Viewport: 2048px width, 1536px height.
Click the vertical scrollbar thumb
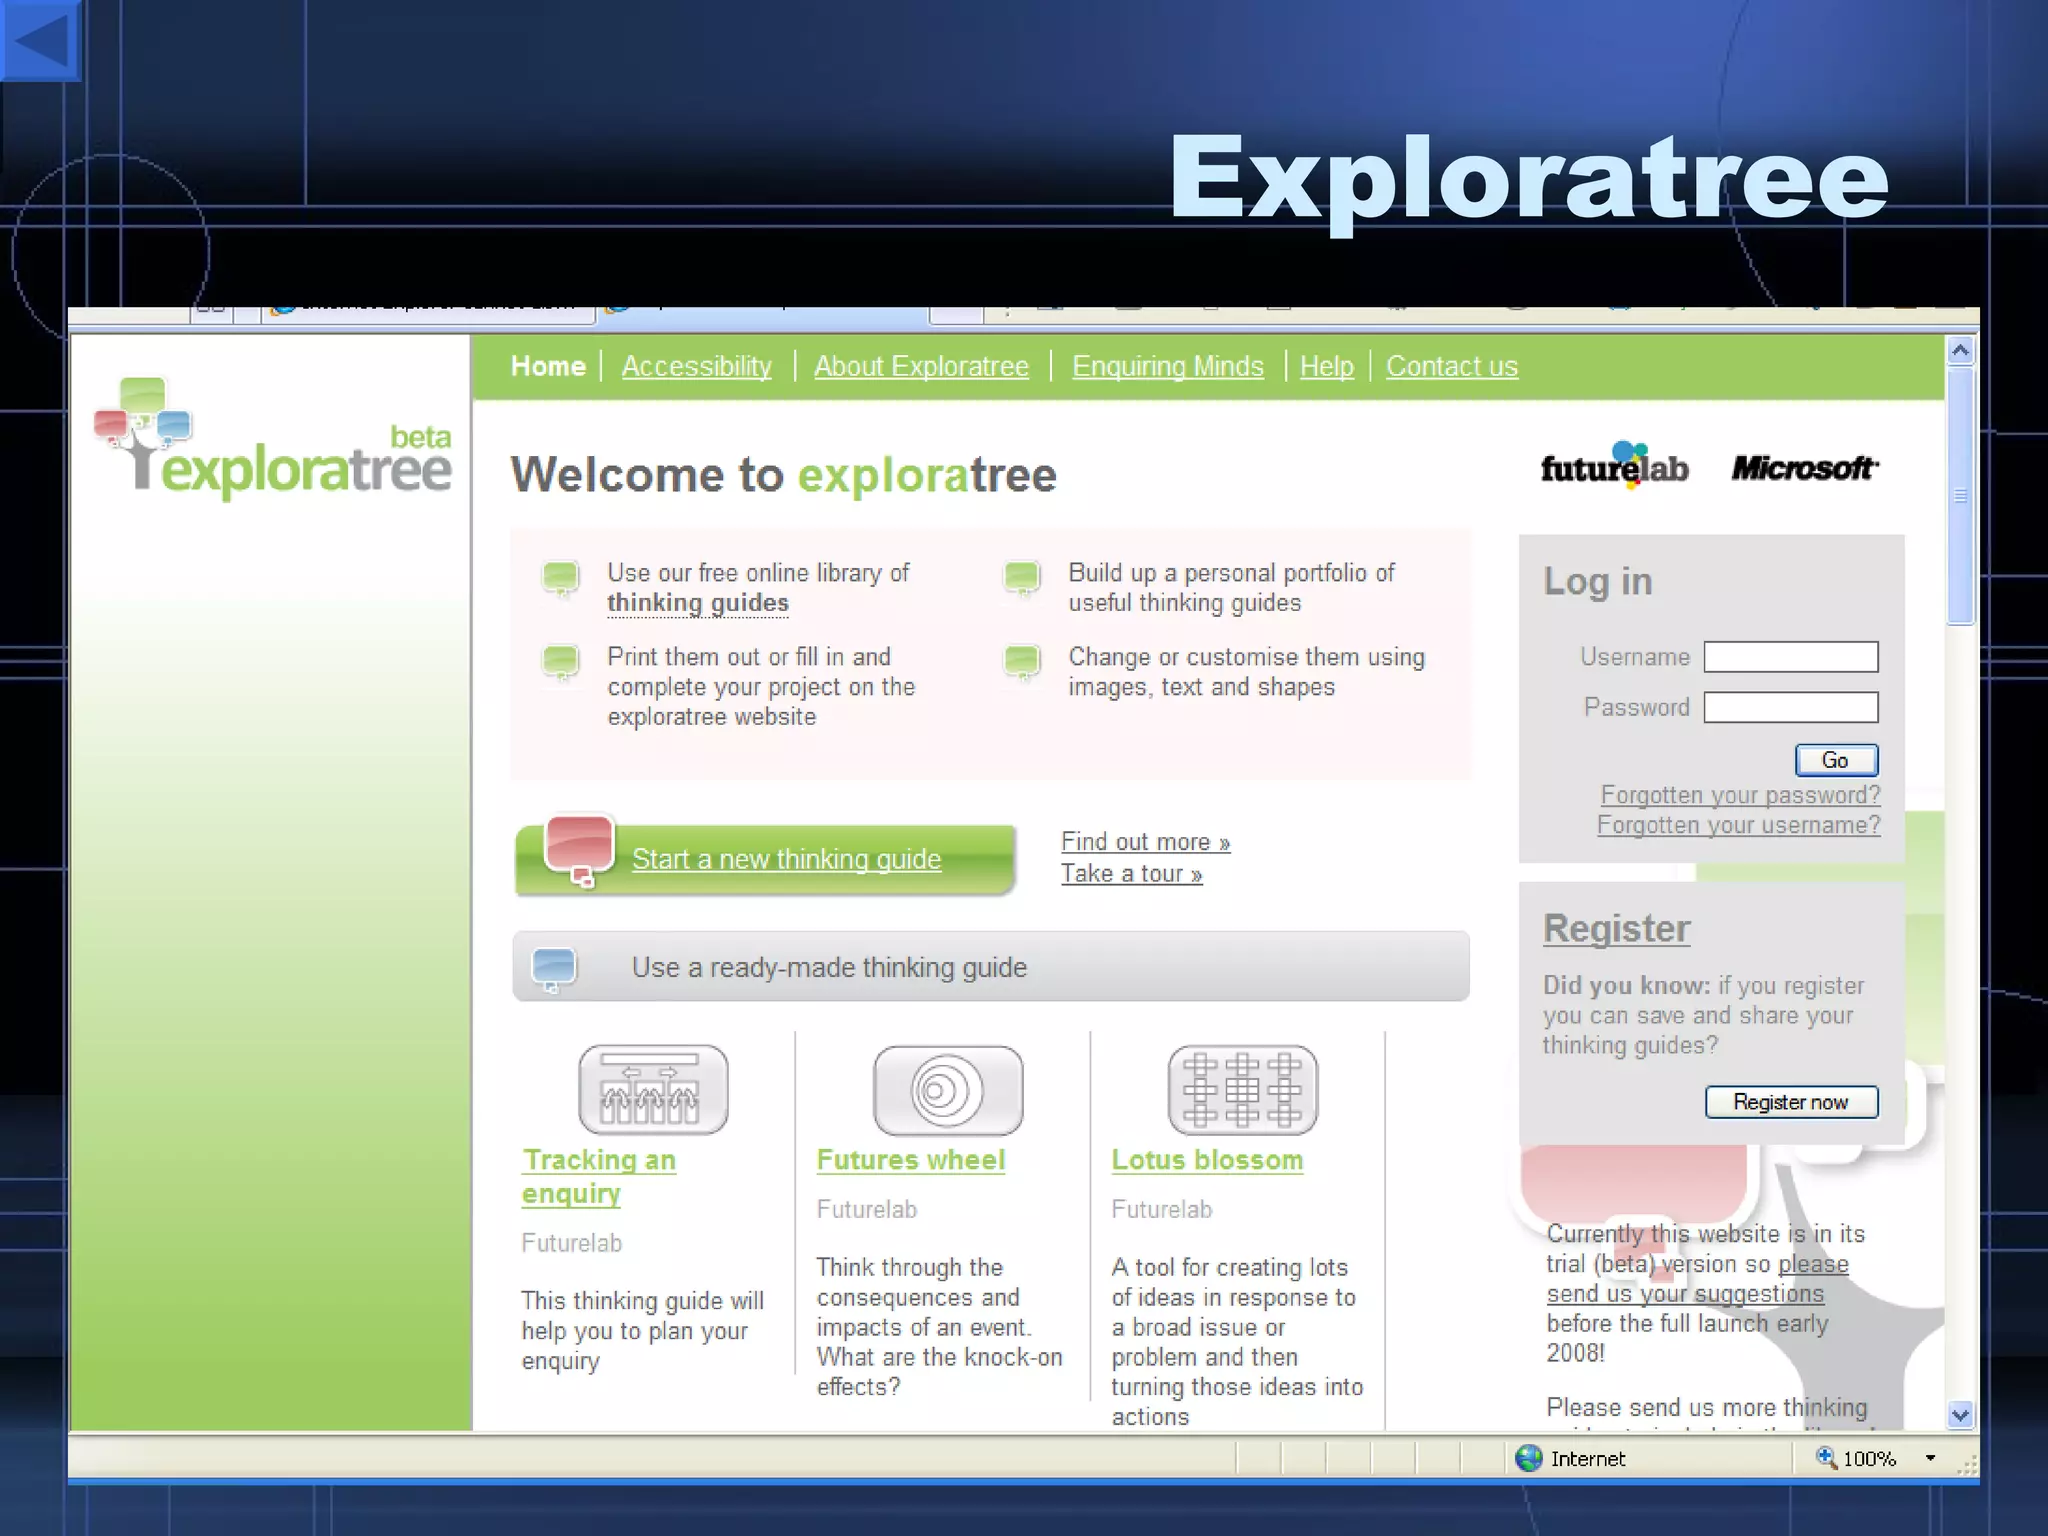(x=1961, y=496)
